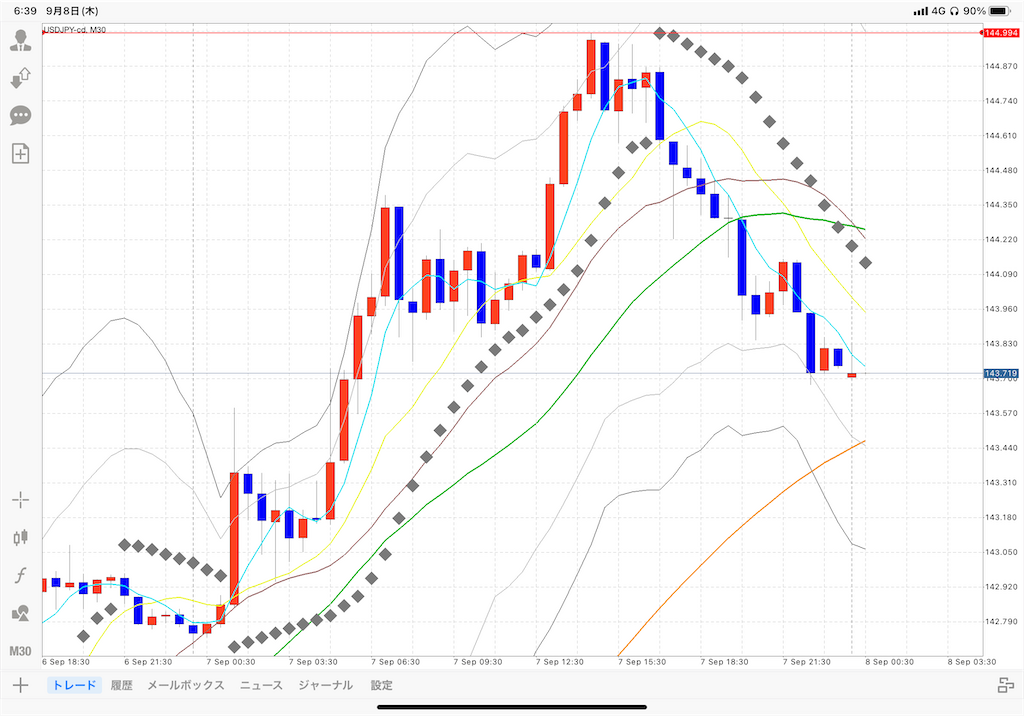Open the indicators function icon
Screen dimensions: 1024x716
pyautogui.click(x=20, y=575)
